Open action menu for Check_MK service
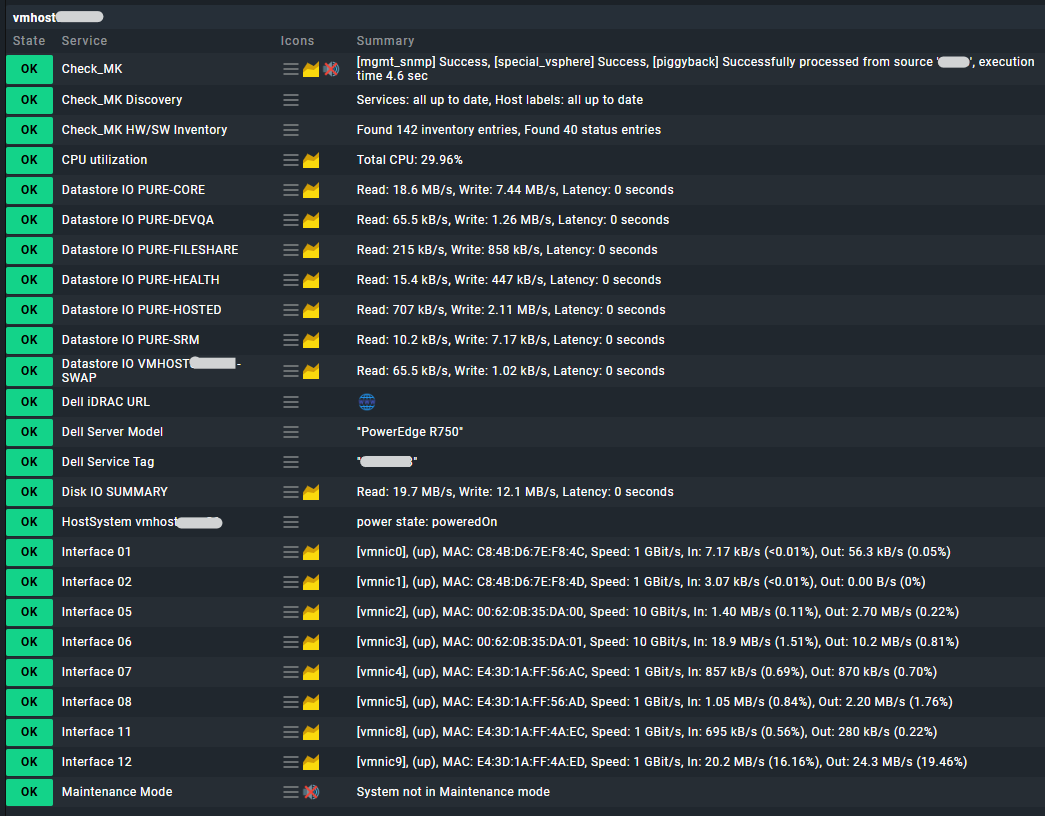Screen dimensions: 1045x816 pyautogui.click(x=291, y=69)
